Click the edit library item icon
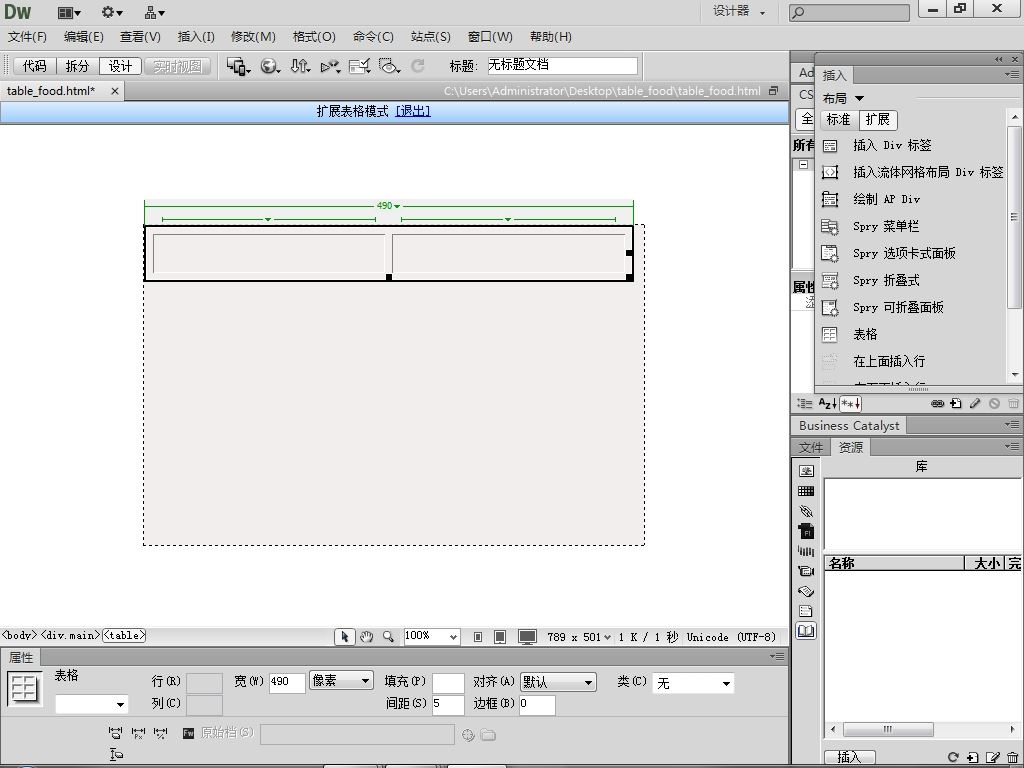 [x=993, y=758]
